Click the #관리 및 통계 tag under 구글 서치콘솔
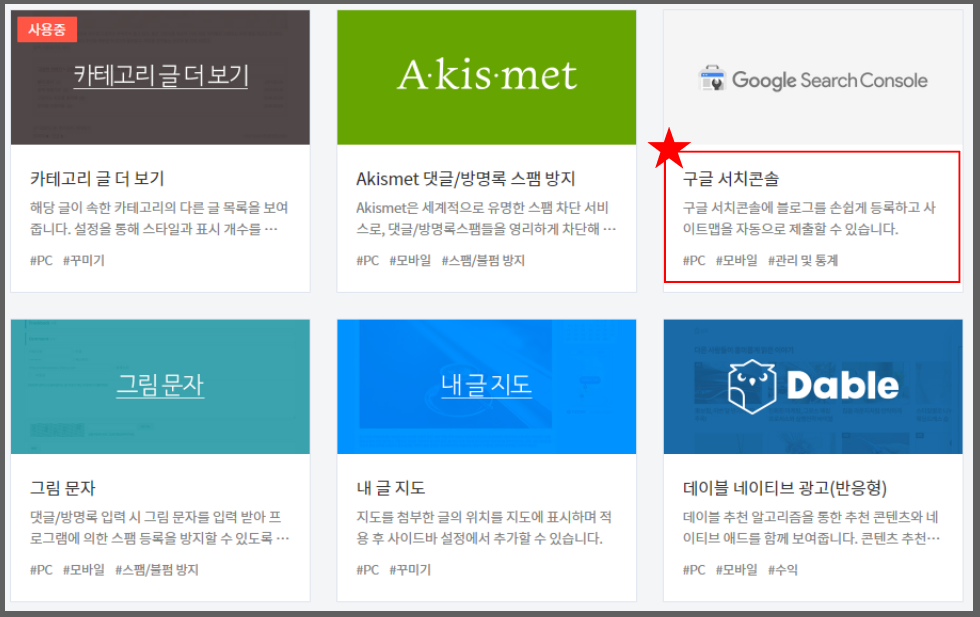This screenshot has width=980, height=617. [x=802, y=260]
